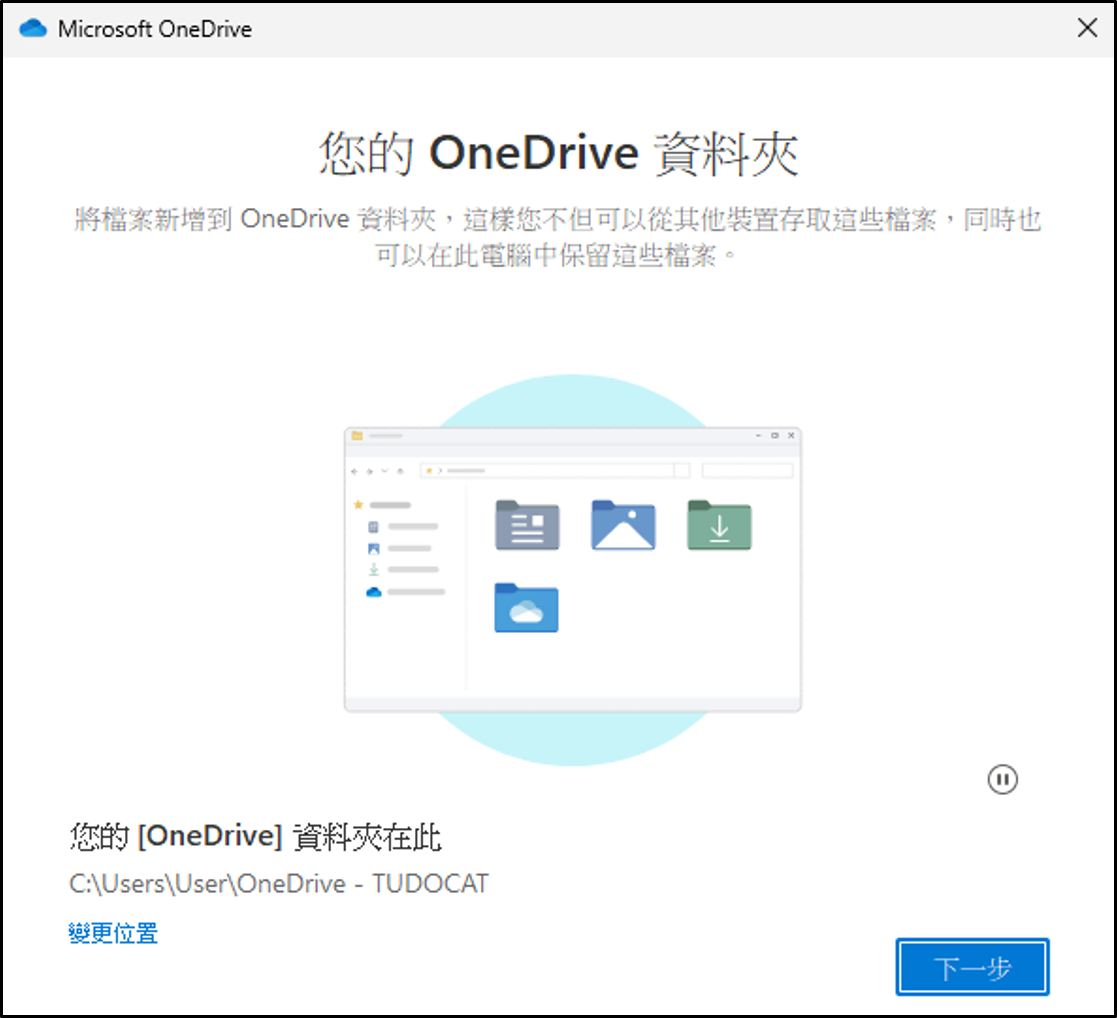Pause the animation with the pause icon
1117x1018 pixels.
[x=1002, y=779]
